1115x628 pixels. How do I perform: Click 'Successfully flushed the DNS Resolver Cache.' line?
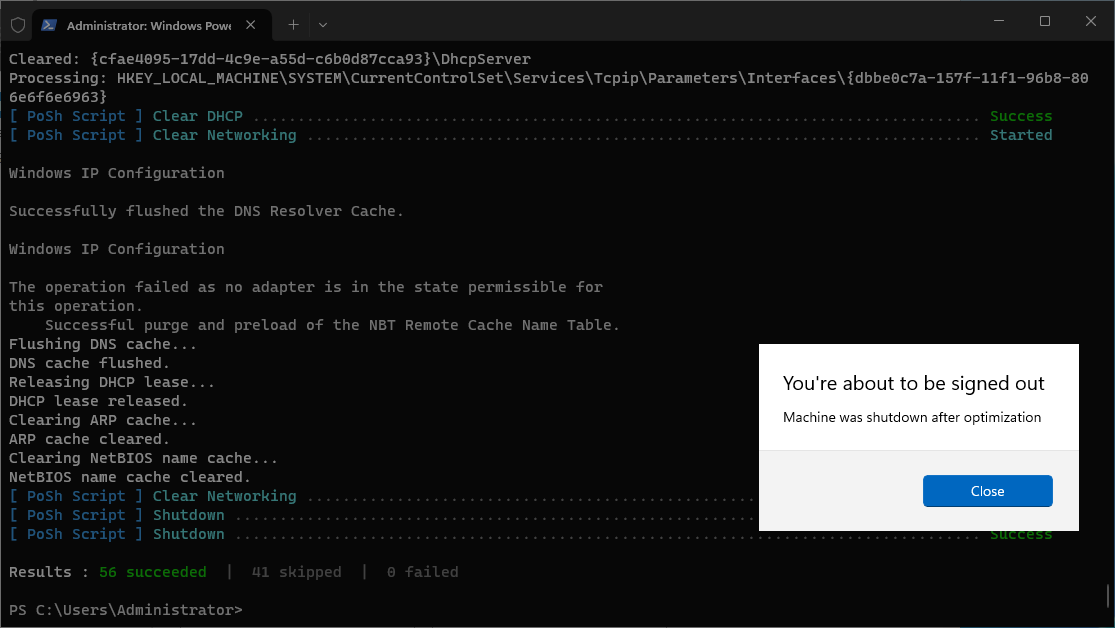point(206,211)
